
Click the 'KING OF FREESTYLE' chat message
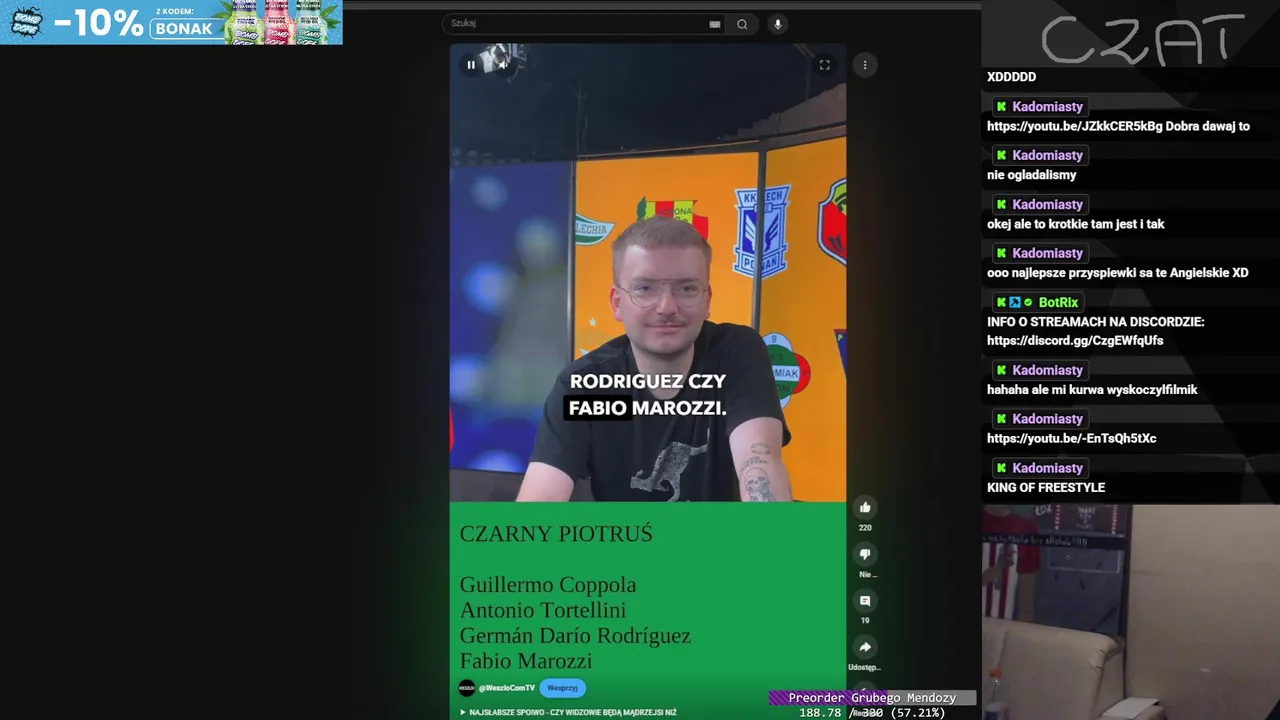(1046, 488)
